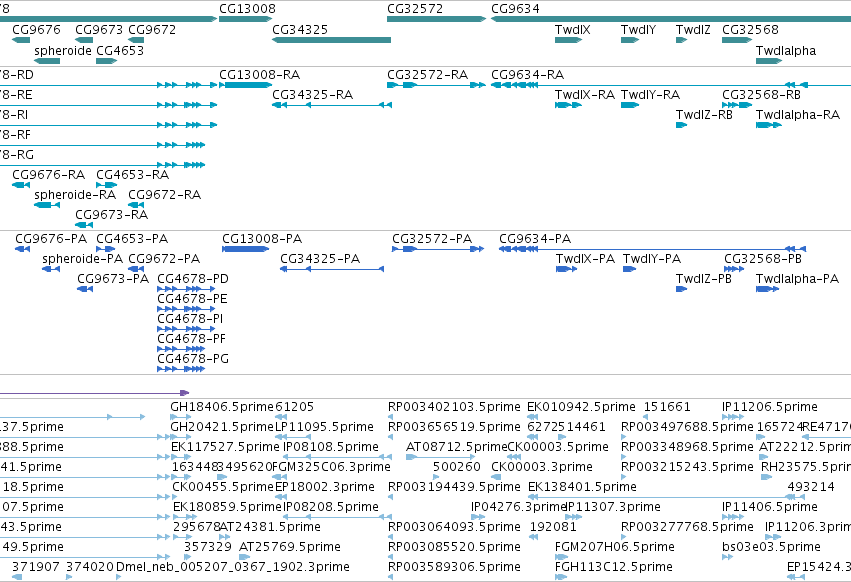Click the Dmel_neb_005207_0367_1902.3prime EST label
The height and width of the screenshot is (582, 851).
click(x=233, y=567)
